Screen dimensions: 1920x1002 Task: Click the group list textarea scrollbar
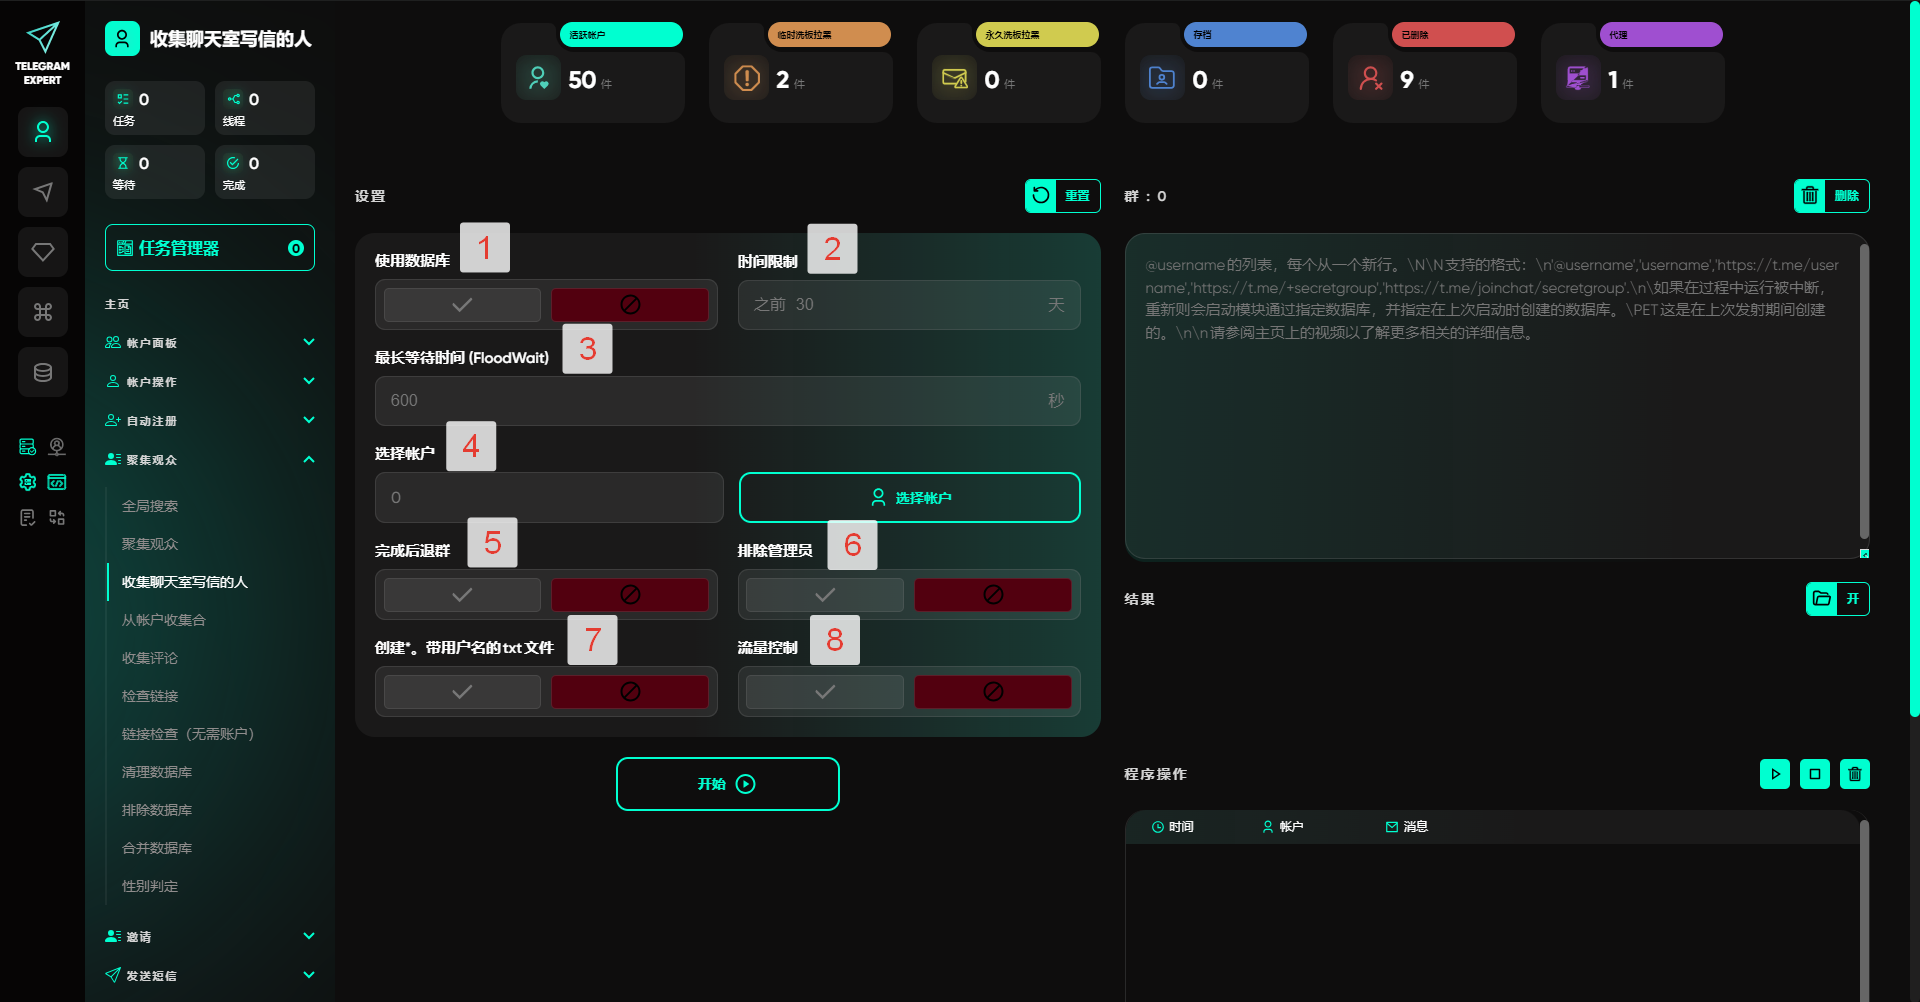(1863, 390)
